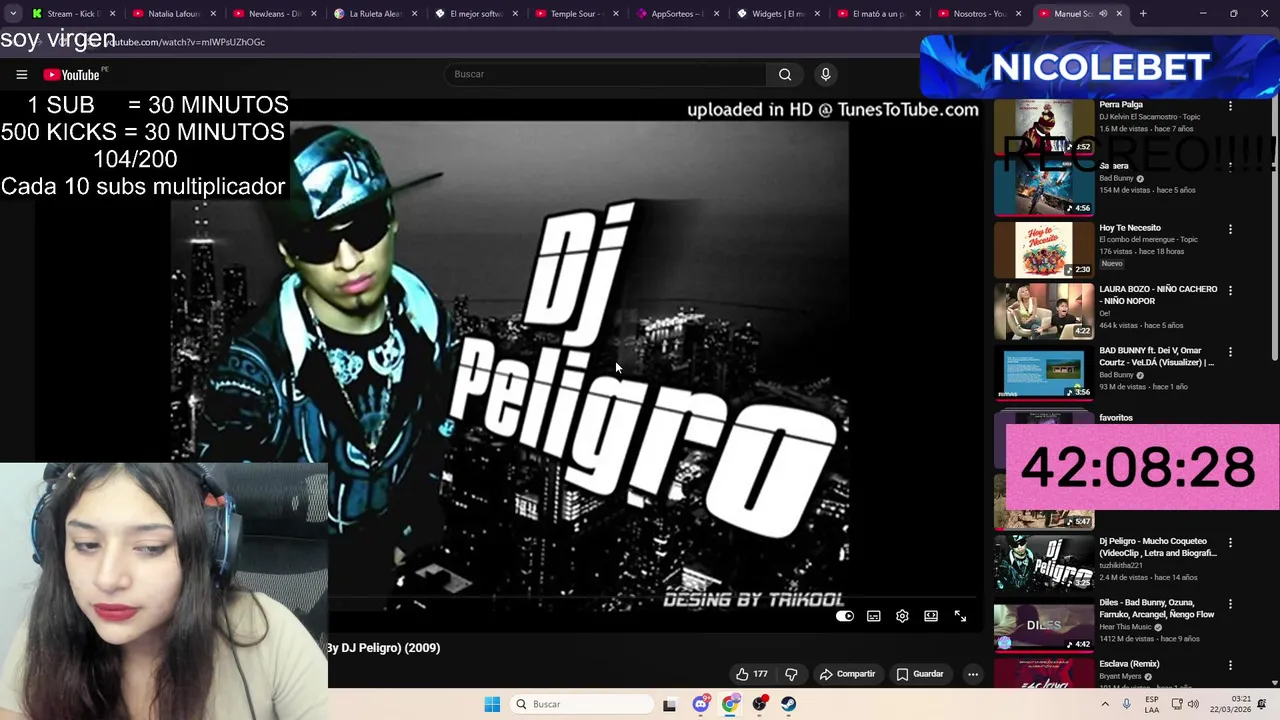
Task: Click the search magnifier button
Action: click(785, 74)
